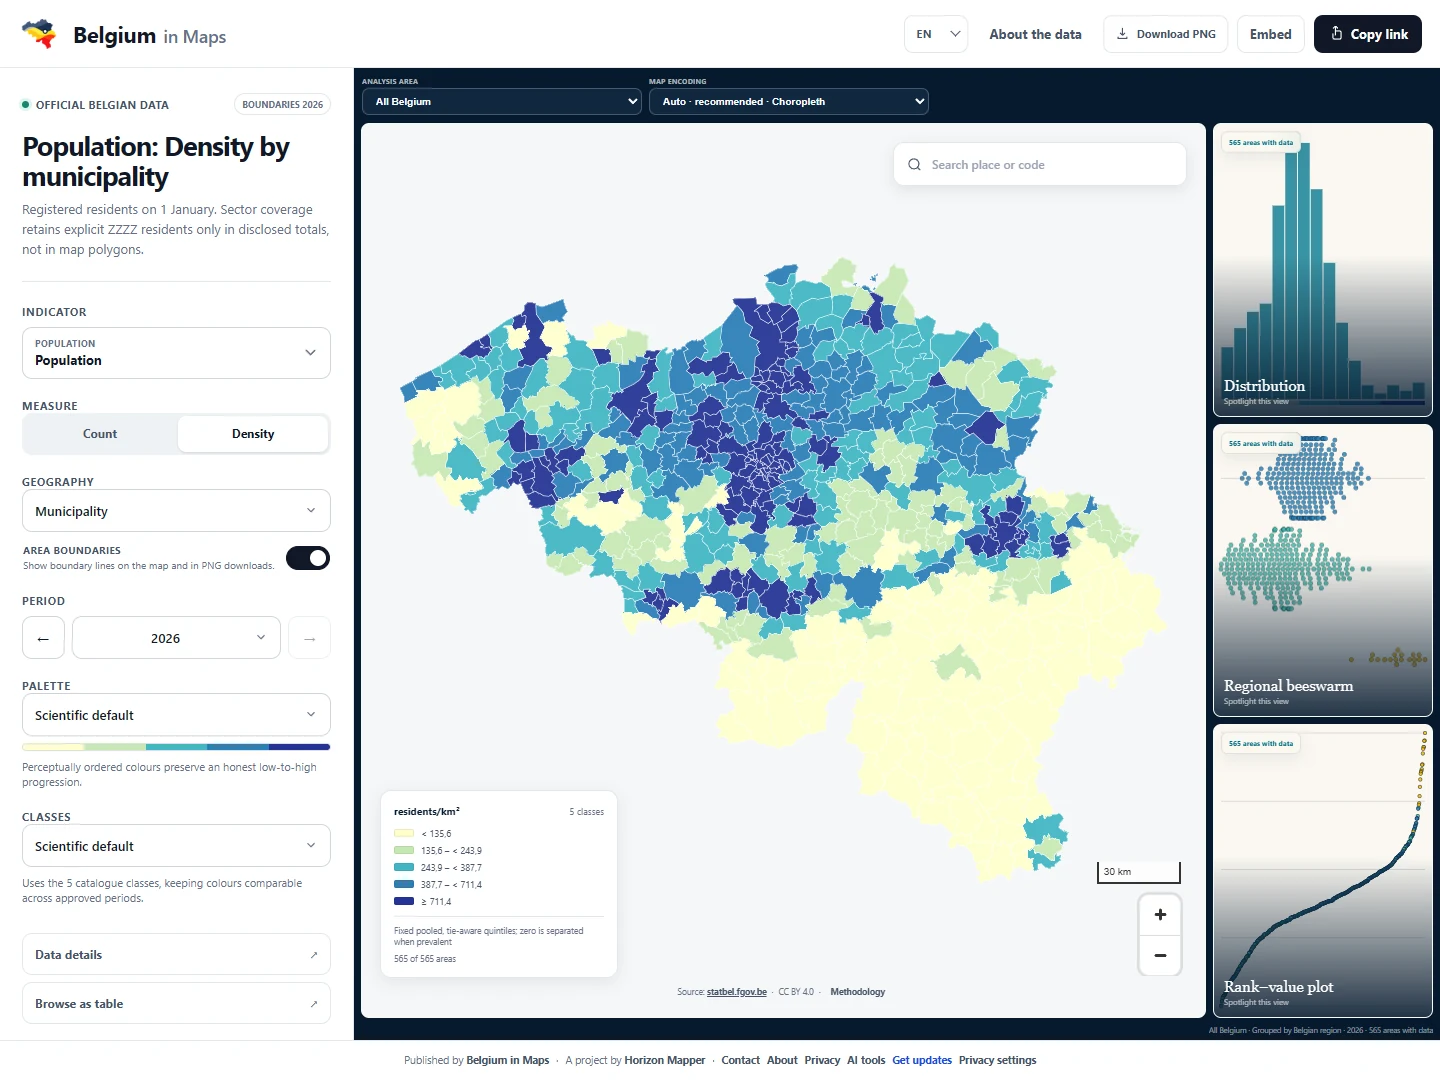The width and height of the screenshot is (1440, 1080).
Task: Go to previous period with left arrow
Action: tap(43, 638)
